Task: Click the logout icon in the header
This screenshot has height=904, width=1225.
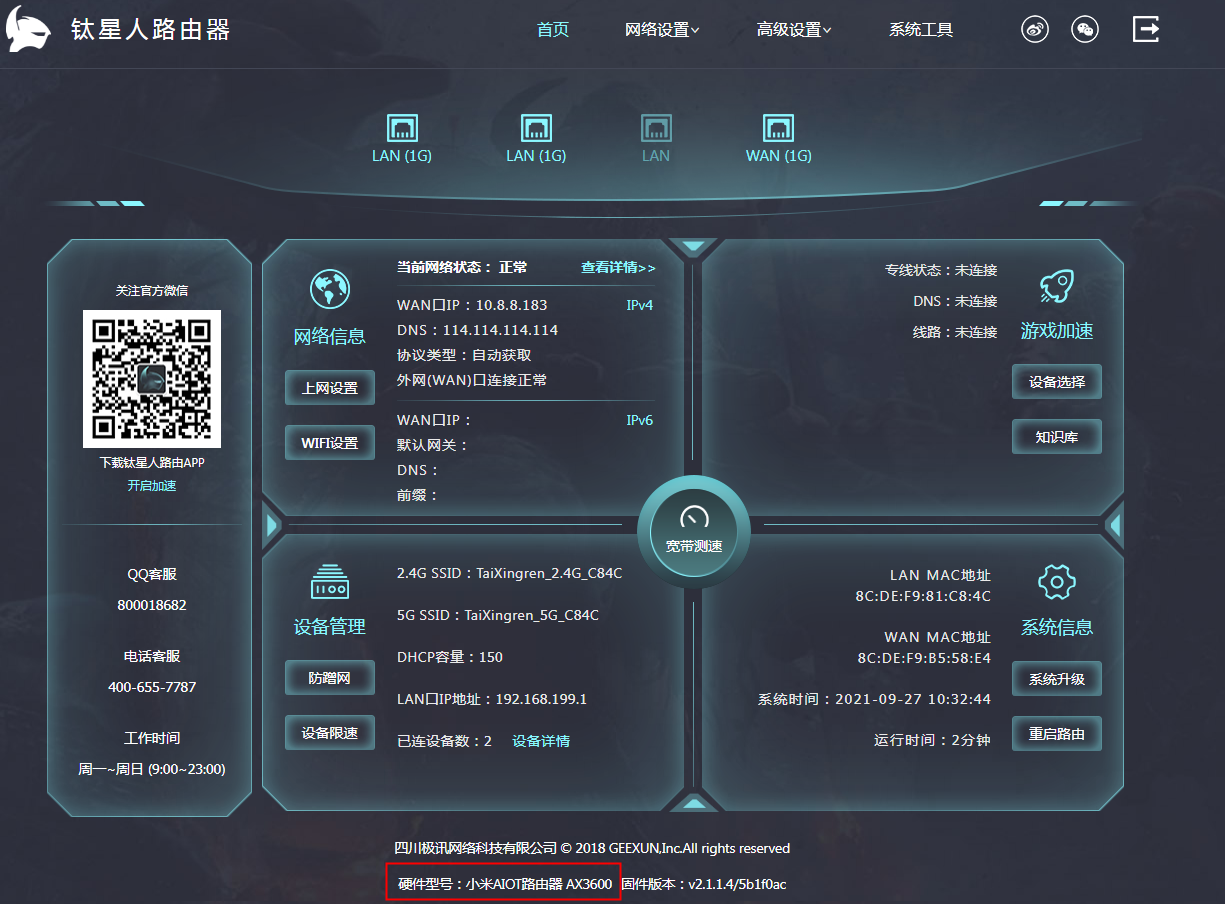Action: [1146, 29]
